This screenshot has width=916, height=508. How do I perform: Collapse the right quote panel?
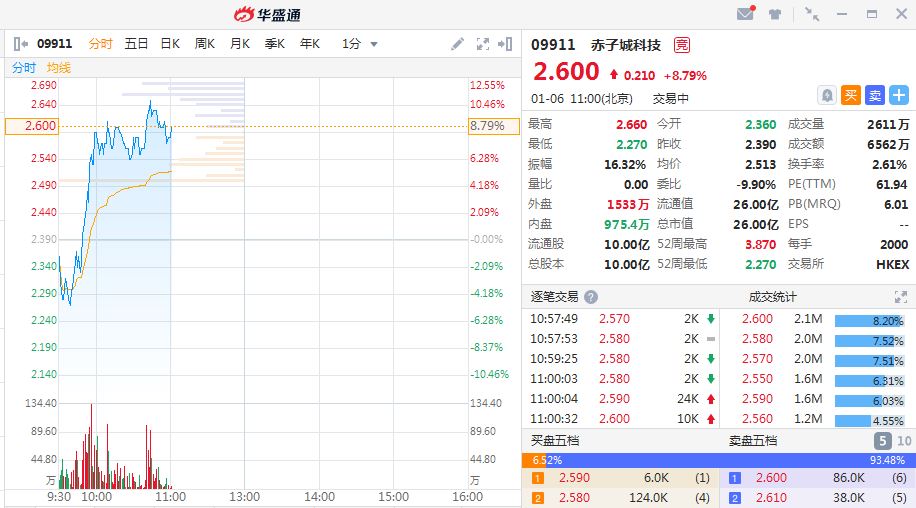coord(505,44)
